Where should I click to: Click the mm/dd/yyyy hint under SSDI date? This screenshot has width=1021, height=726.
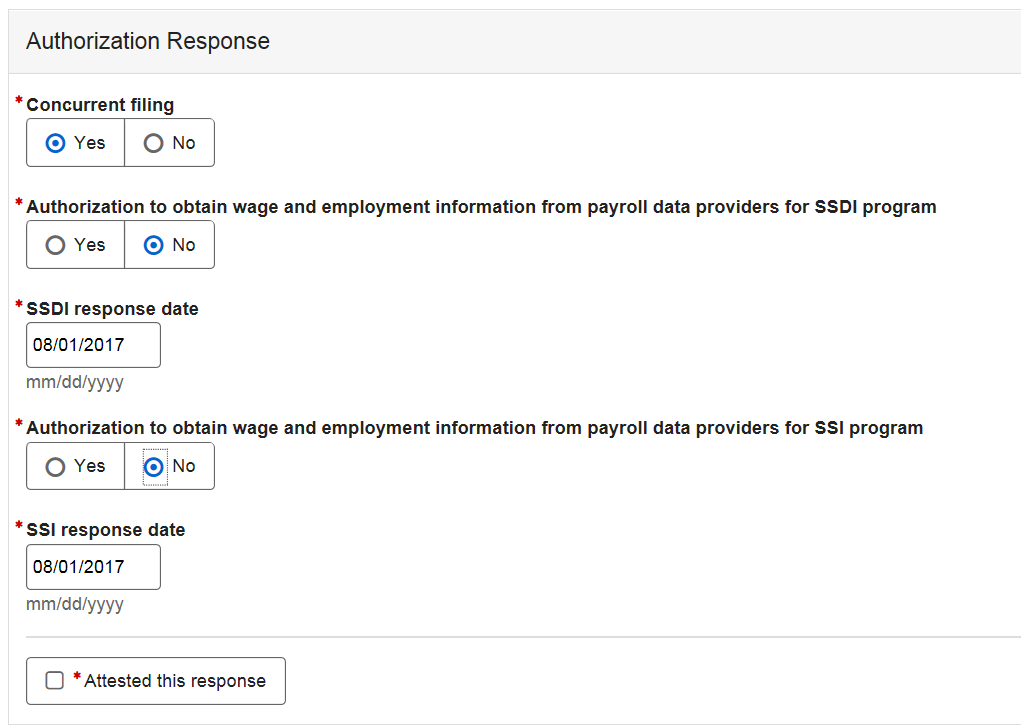tap(75, 383)
